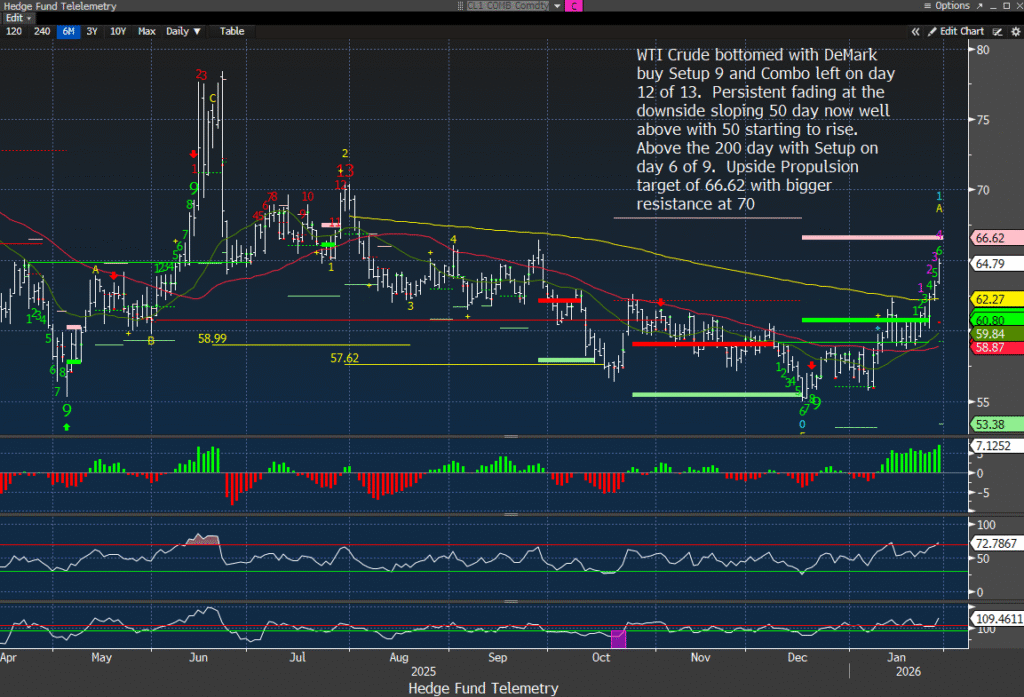
Task: Switch to the Table view
Action: [x=231, y=31]
